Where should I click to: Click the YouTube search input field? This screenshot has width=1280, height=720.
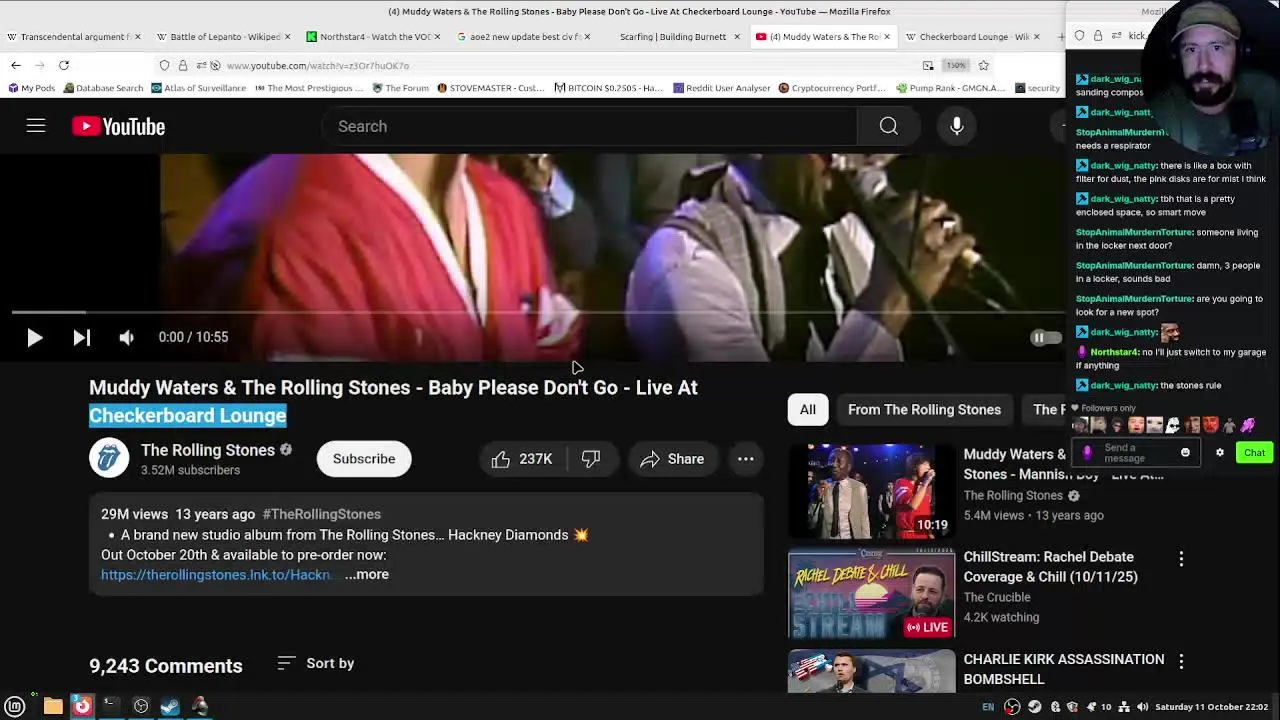(590, 126)
